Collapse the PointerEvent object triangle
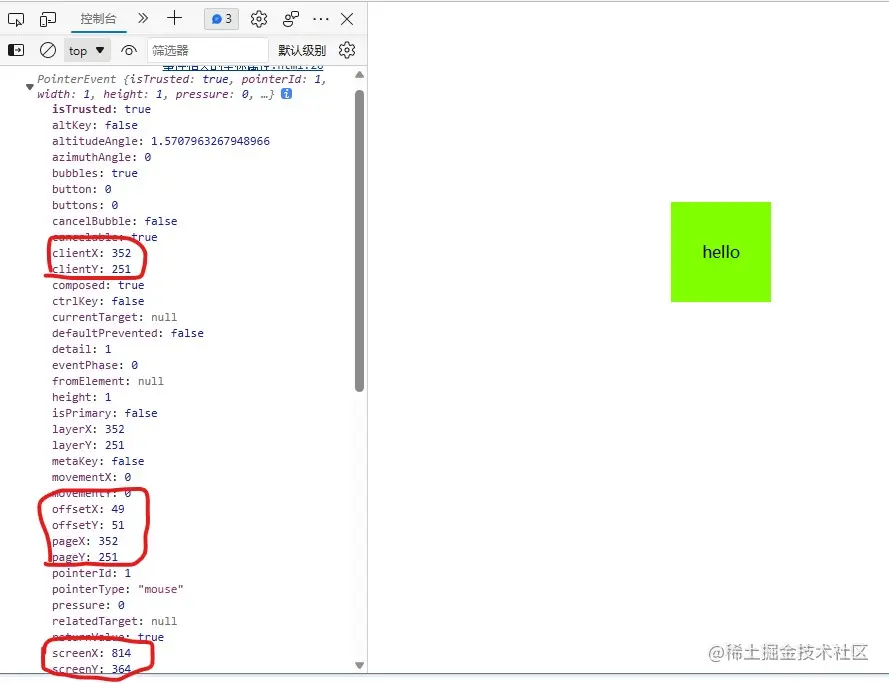The width and height of the screenshot is (889, 683). tap(29, 87)
